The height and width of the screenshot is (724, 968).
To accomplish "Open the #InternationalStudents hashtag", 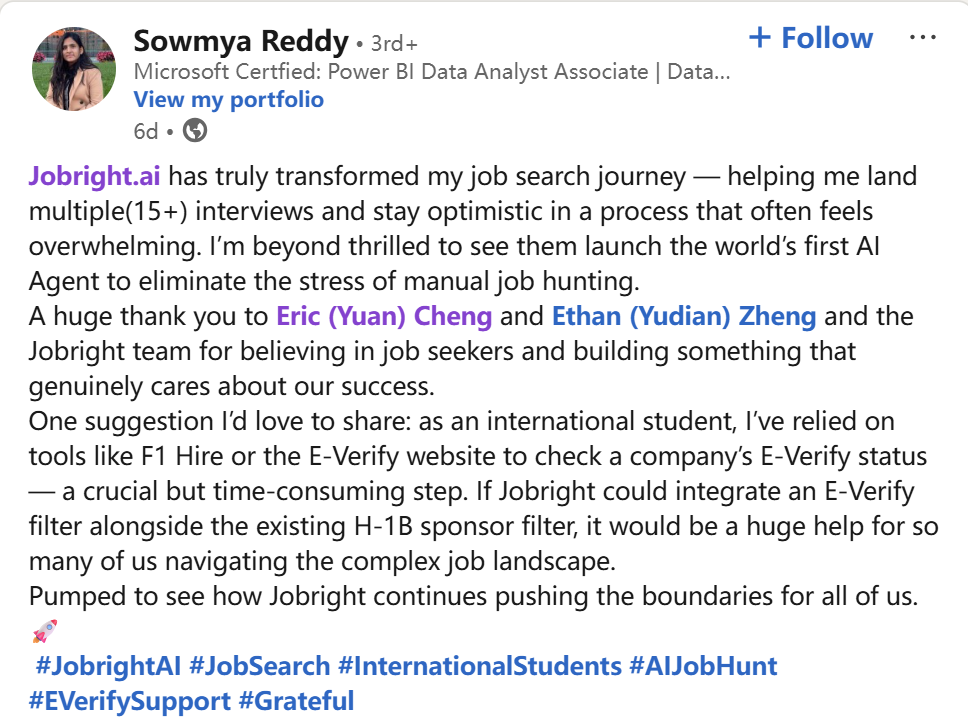I will tap(480, 666).
